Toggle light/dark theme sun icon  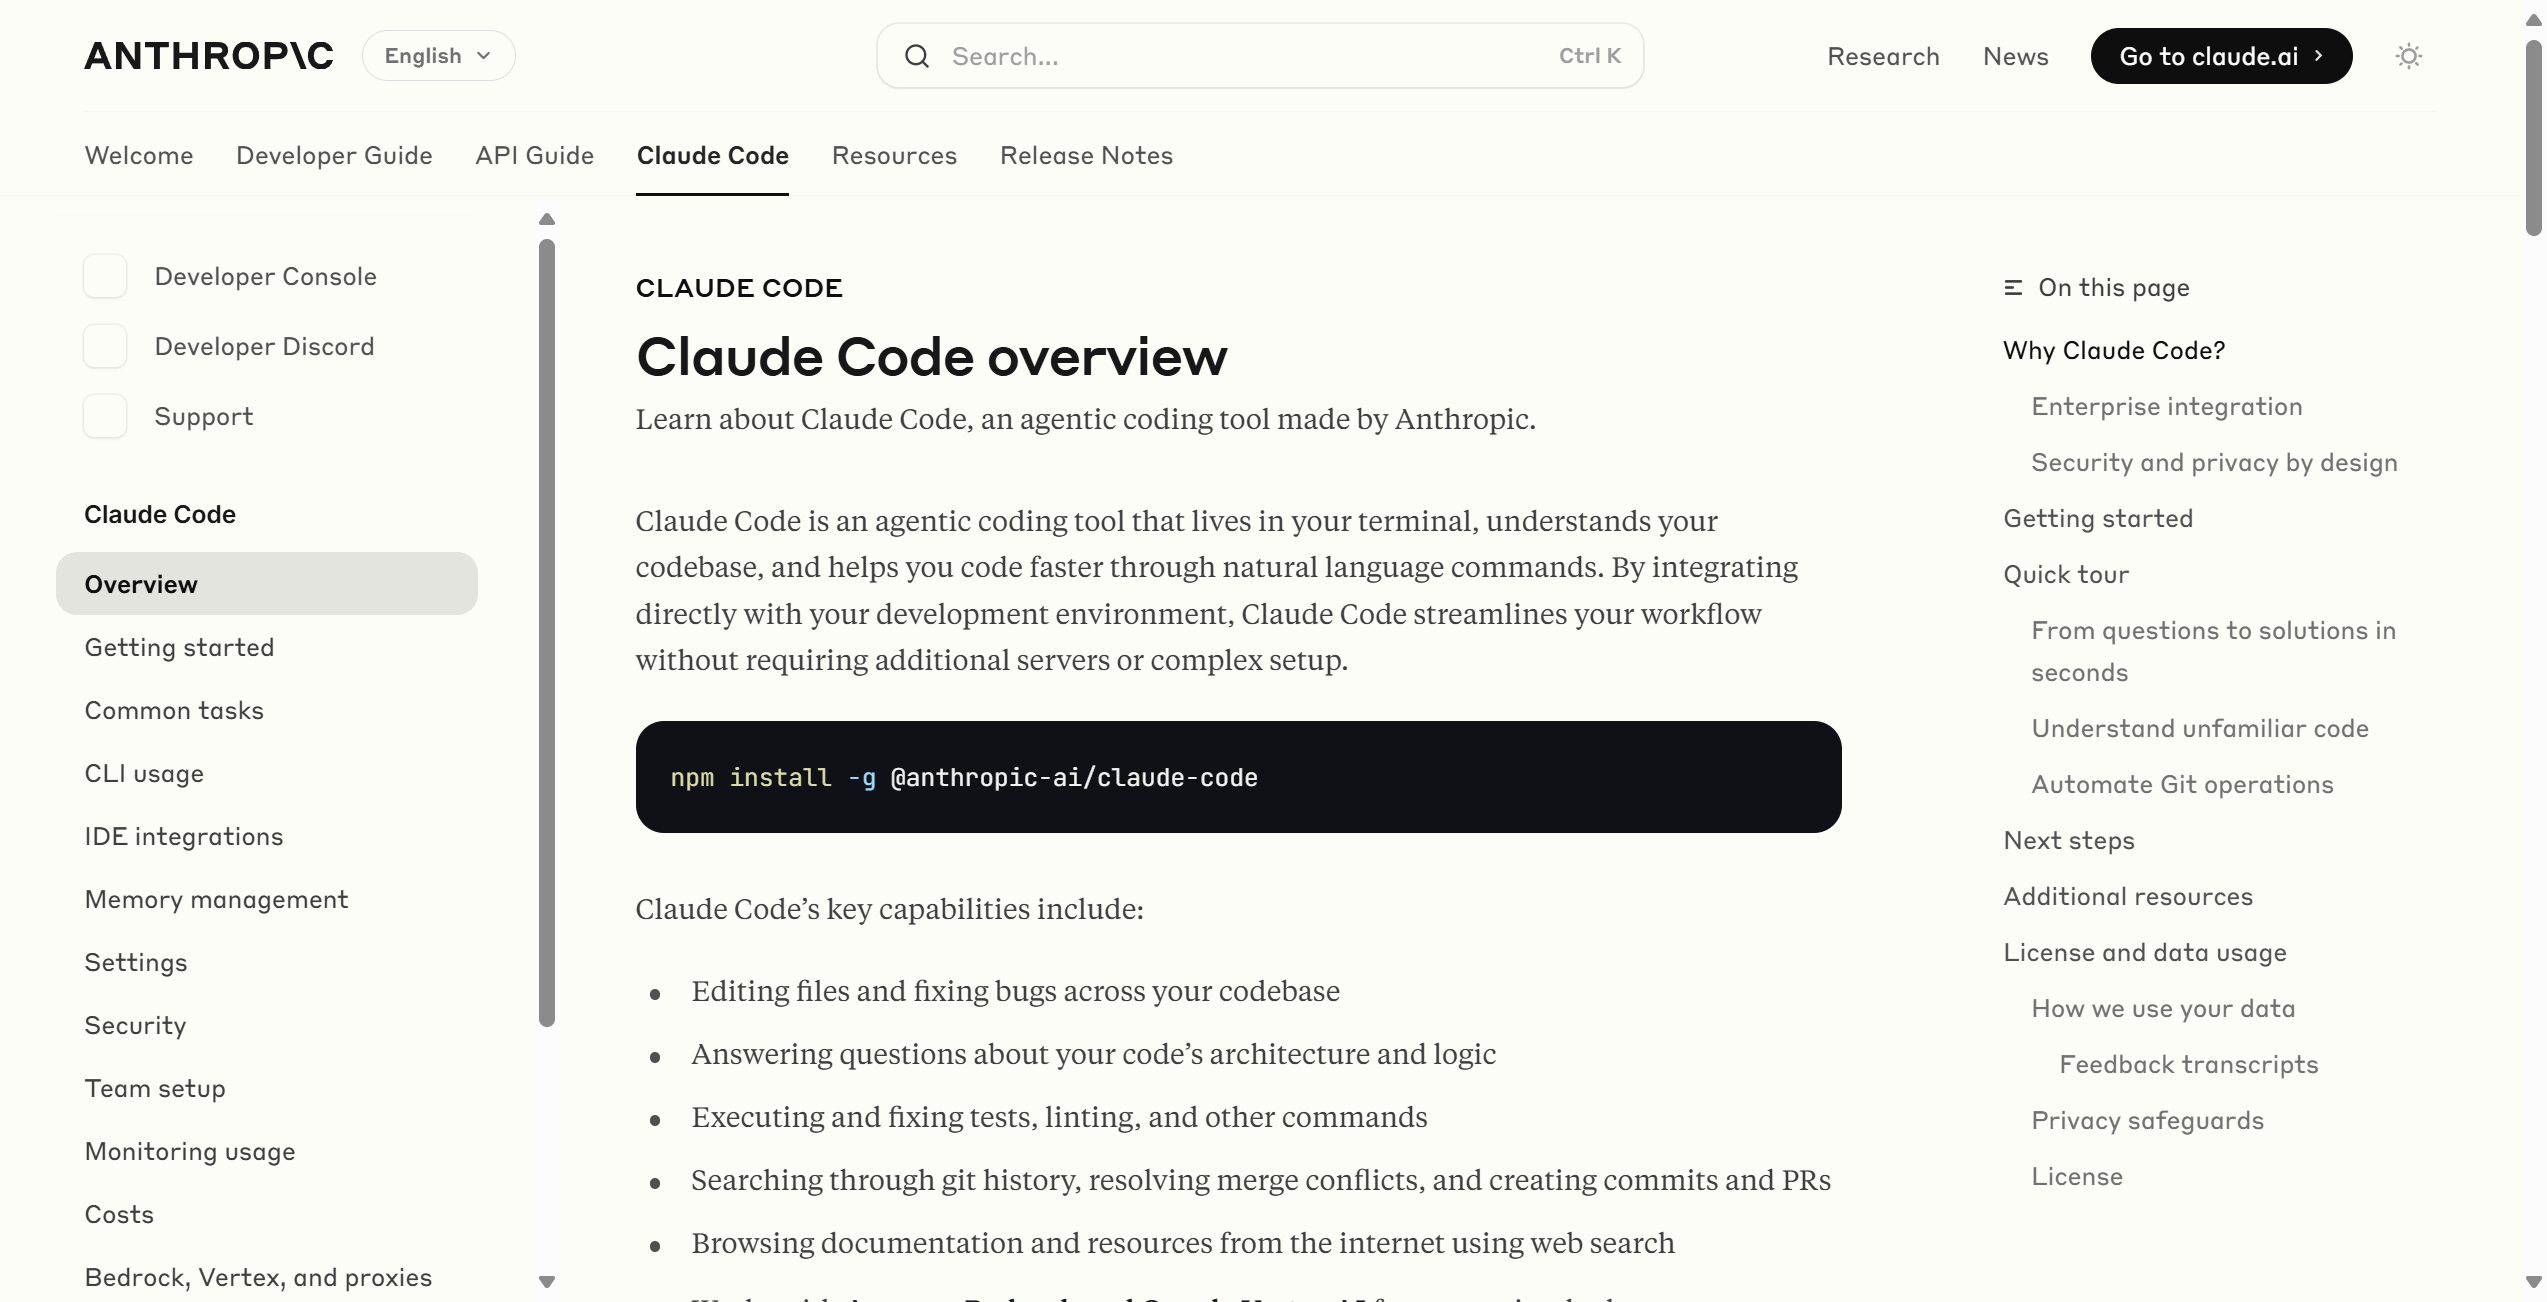2408,56
